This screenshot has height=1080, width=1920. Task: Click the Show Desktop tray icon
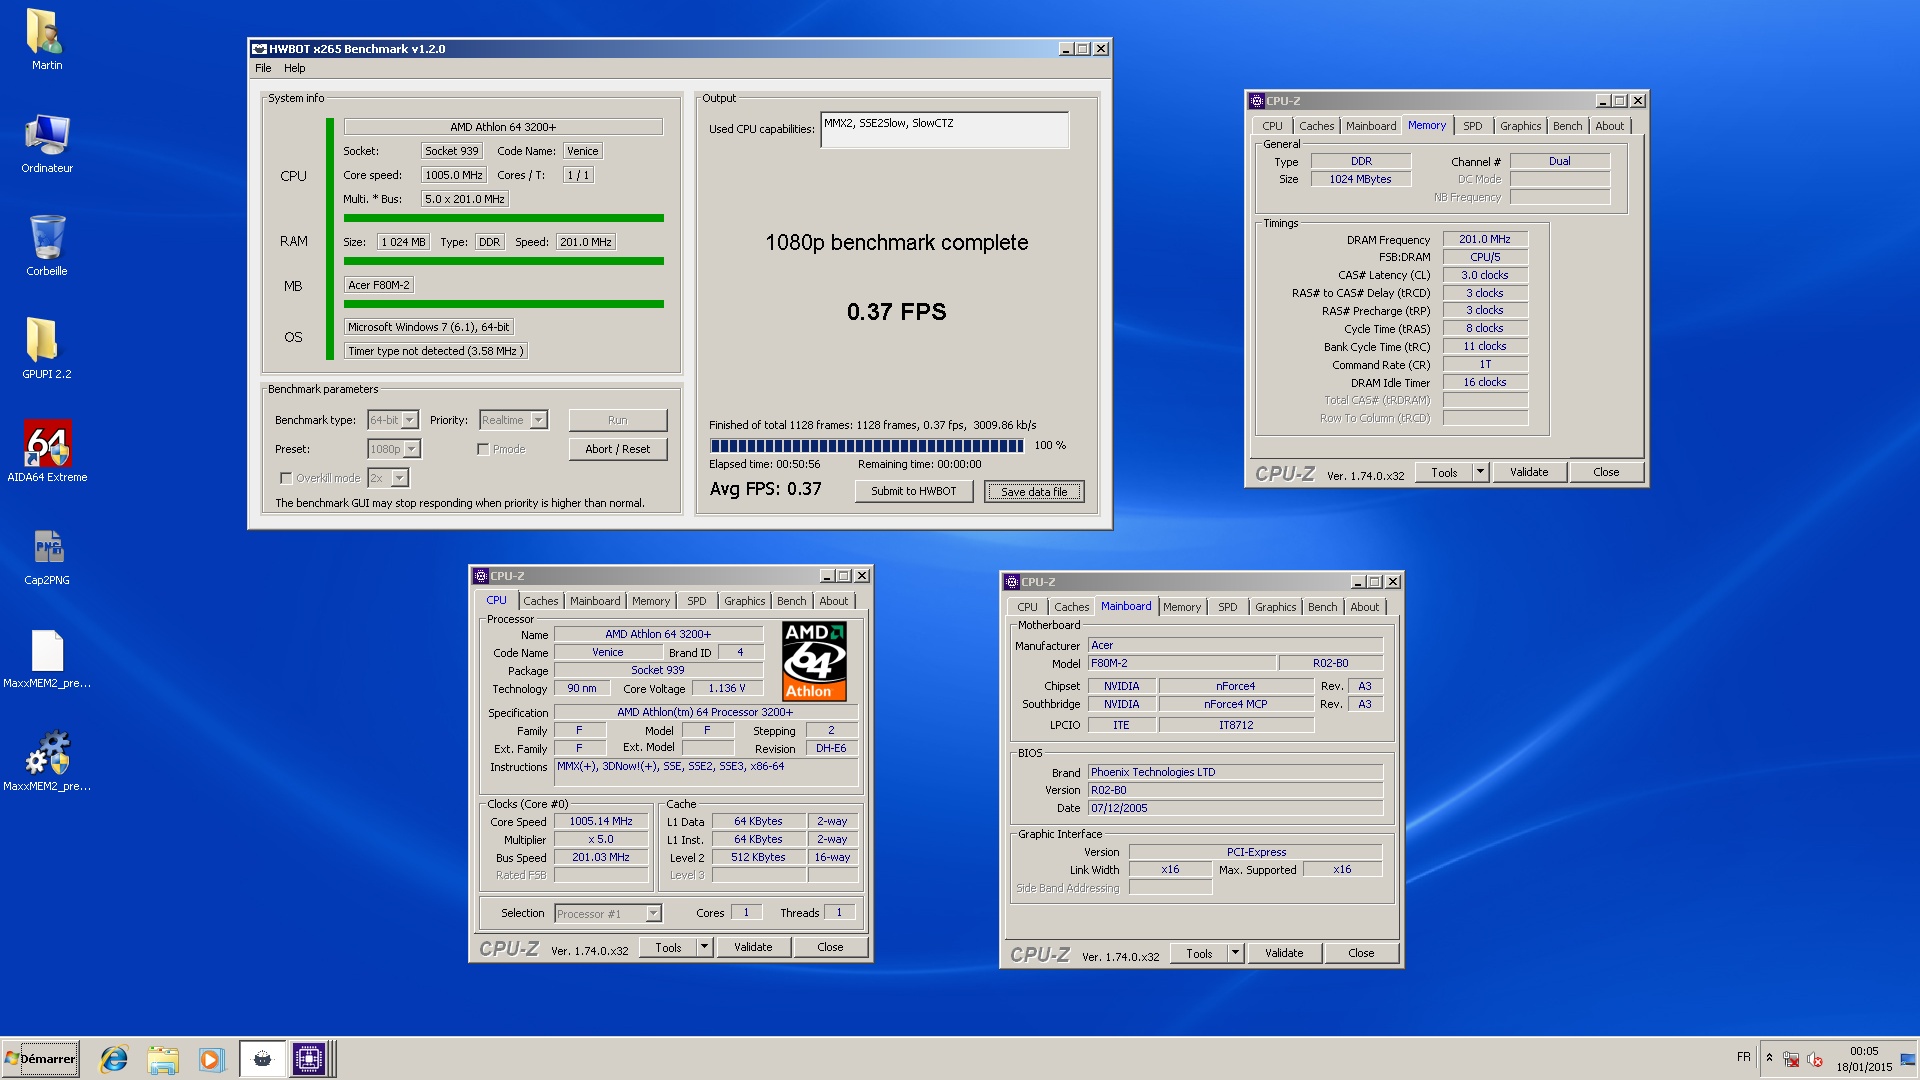[x=1908, y=1059]
